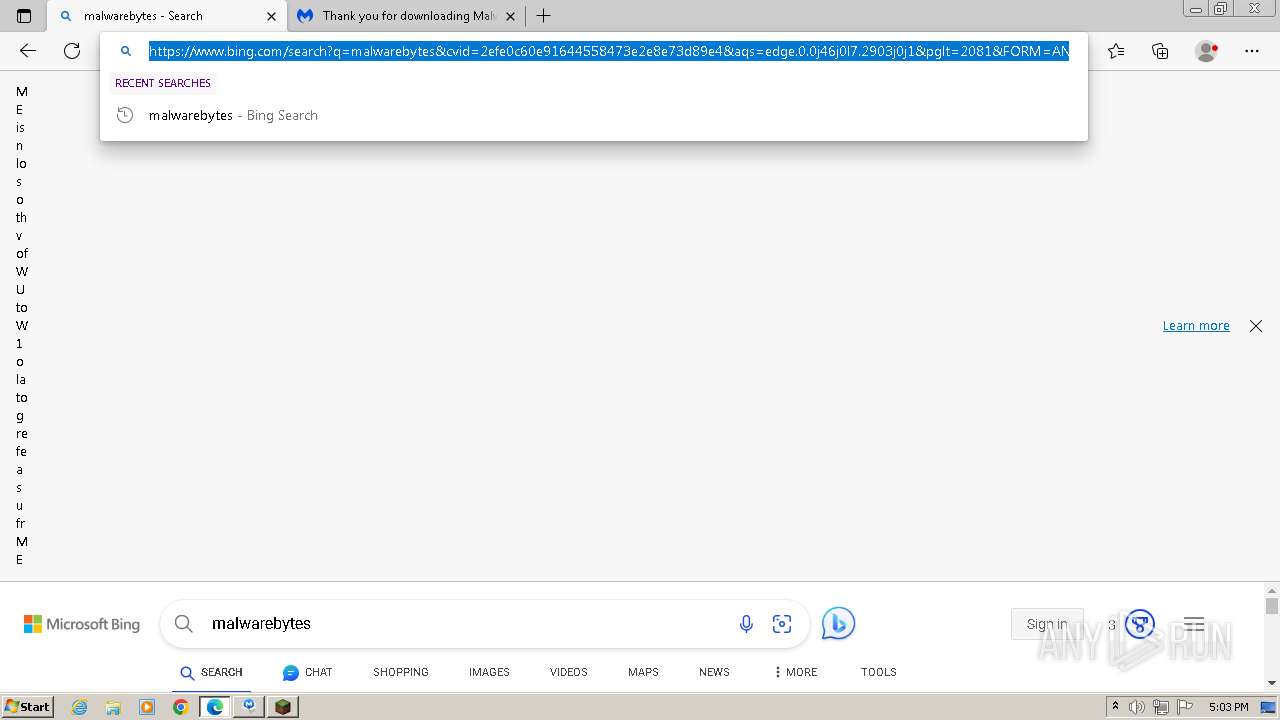Open Microsoft Rewards medal icon
Screen dimensions: 1280x720
tap(1140, 624)
